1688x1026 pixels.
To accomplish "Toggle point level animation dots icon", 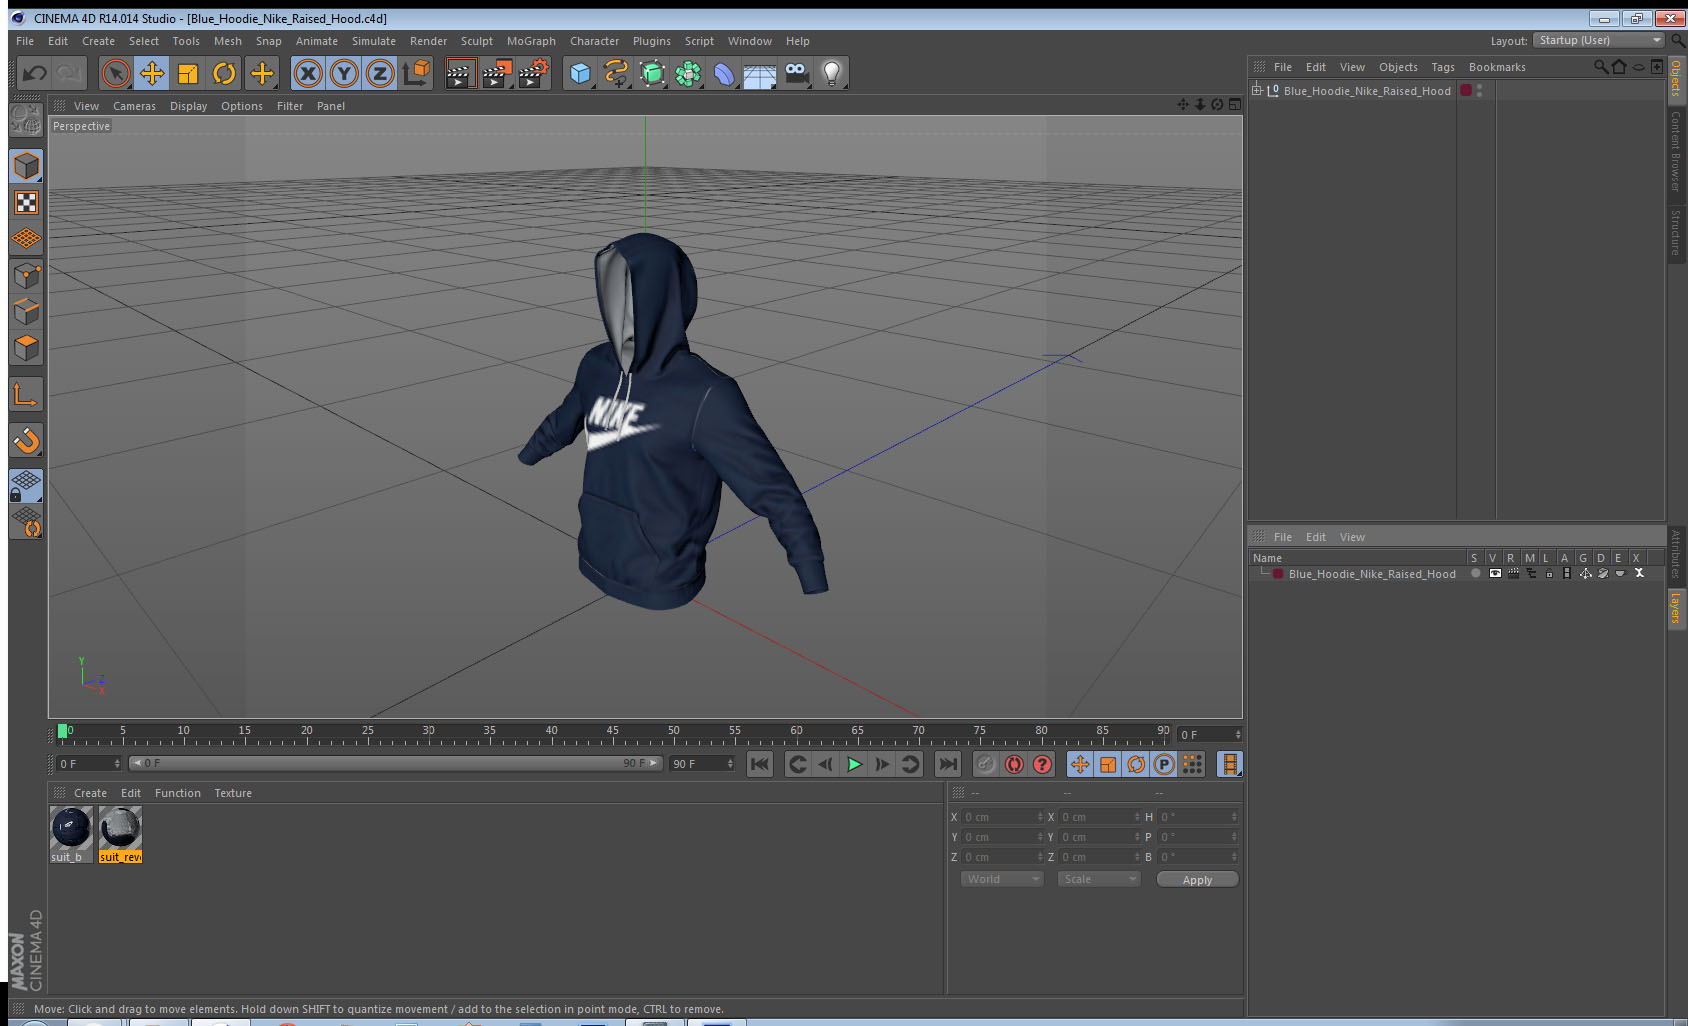I will tap(1192, 764).
